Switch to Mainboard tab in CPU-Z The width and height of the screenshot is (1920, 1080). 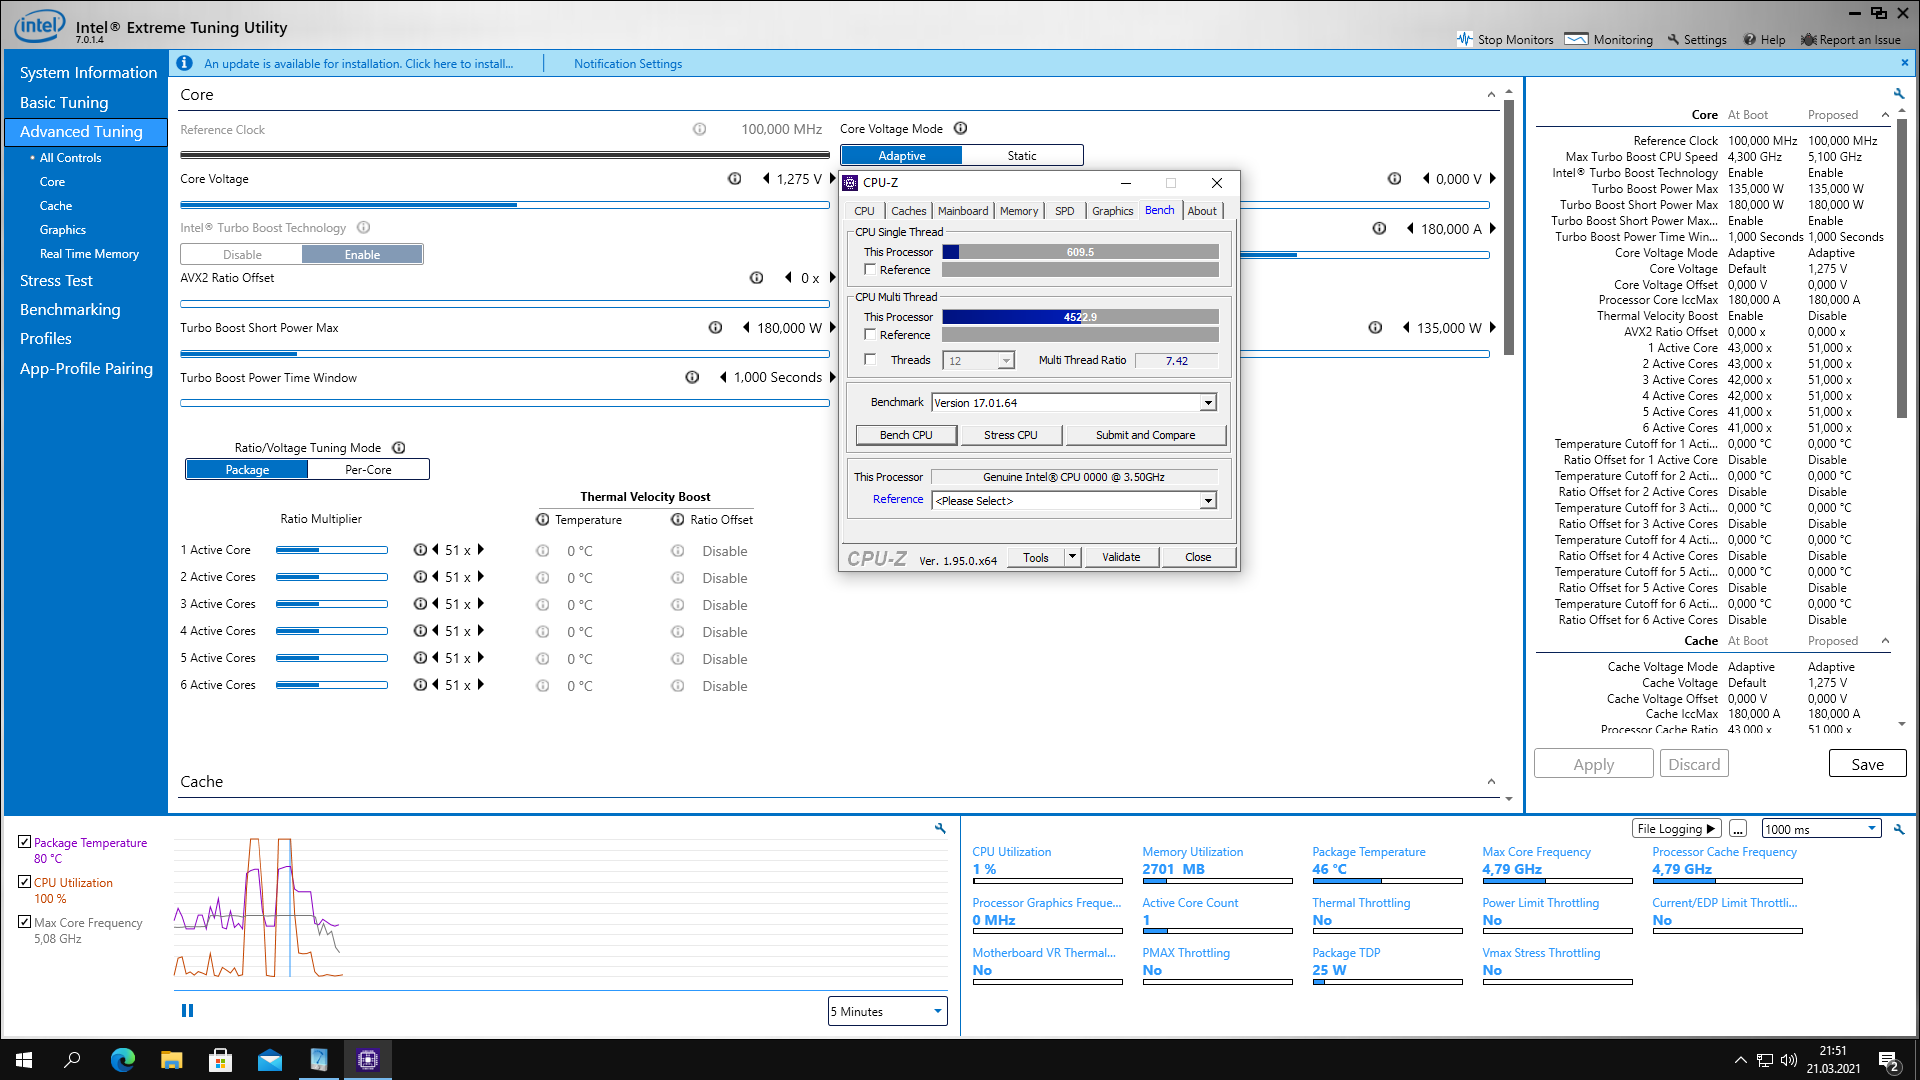[x=962, y=211]
